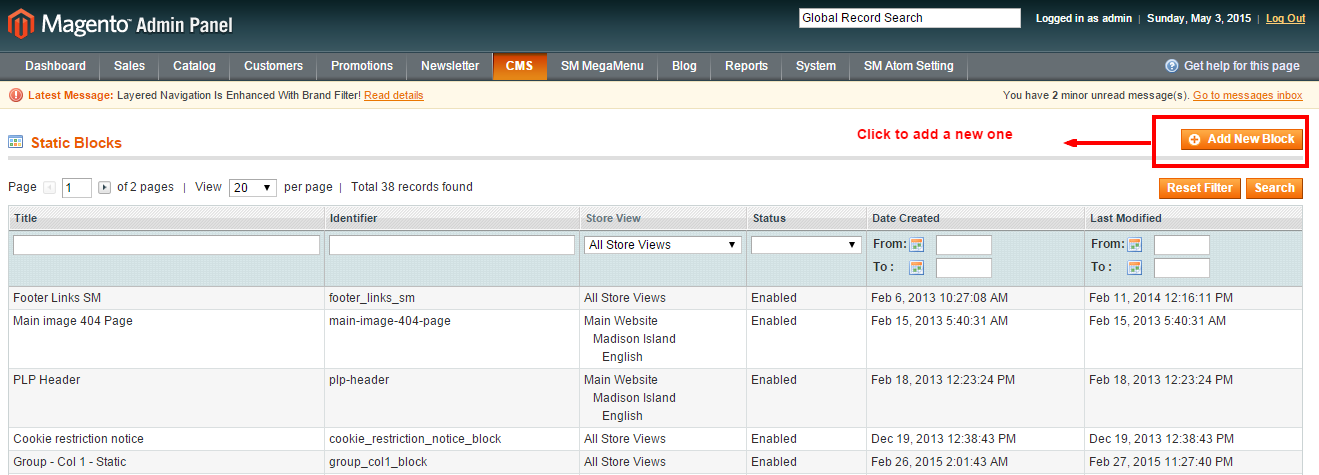Viewport: 1319px width, 475px height.
Task: Click the Search button
Action: [1274, 188]
